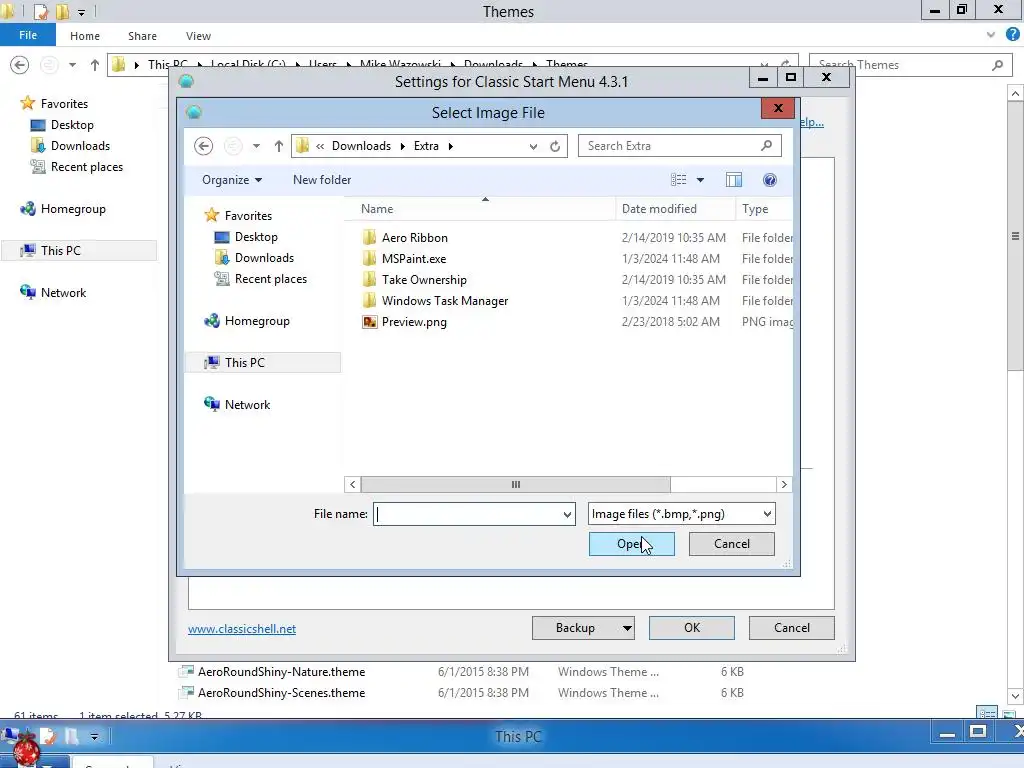Select Downloads in Themes window sidebar
Image resolution: width=1024 pixels, height=768 pixels.
[80, 146]
